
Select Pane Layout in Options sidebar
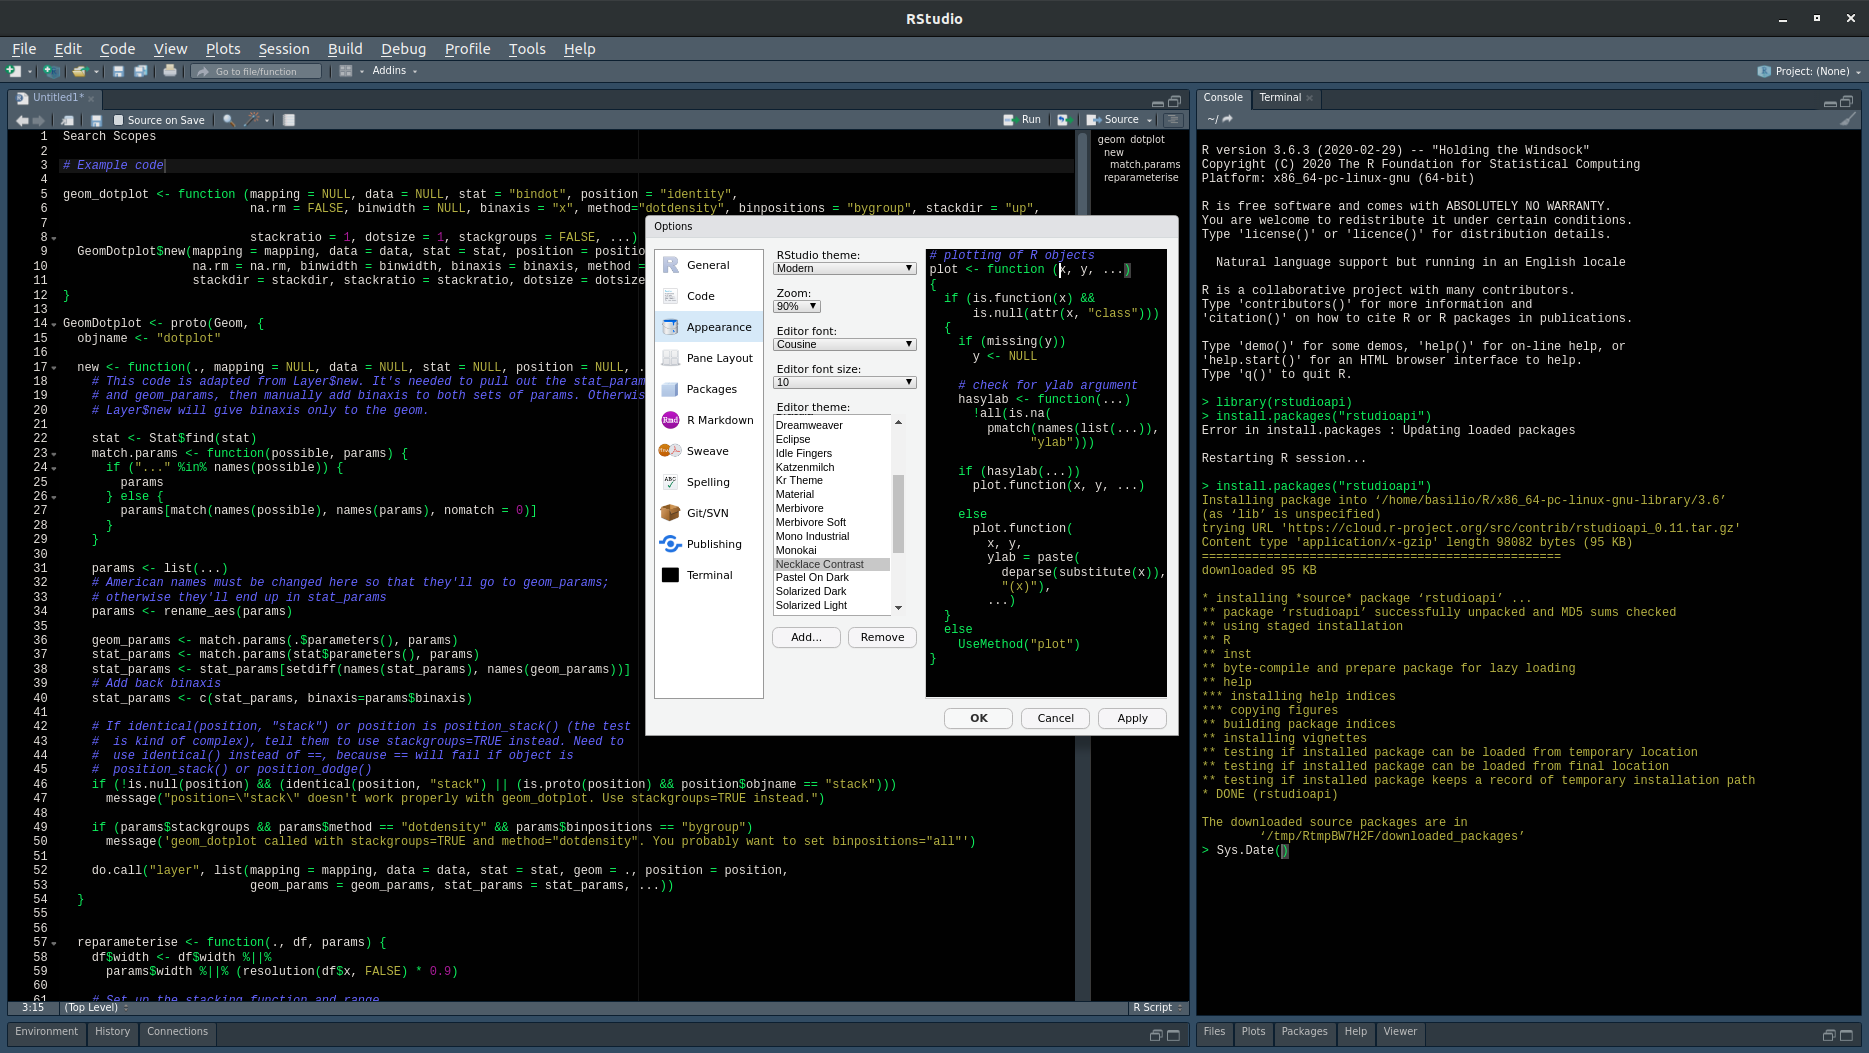coord(709,358)
